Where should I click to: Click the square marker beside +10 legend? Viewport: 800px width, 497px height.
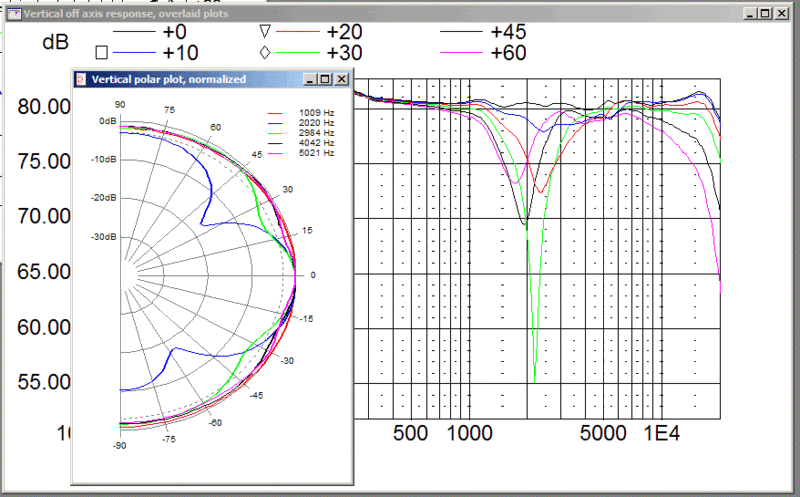[102, 53]
